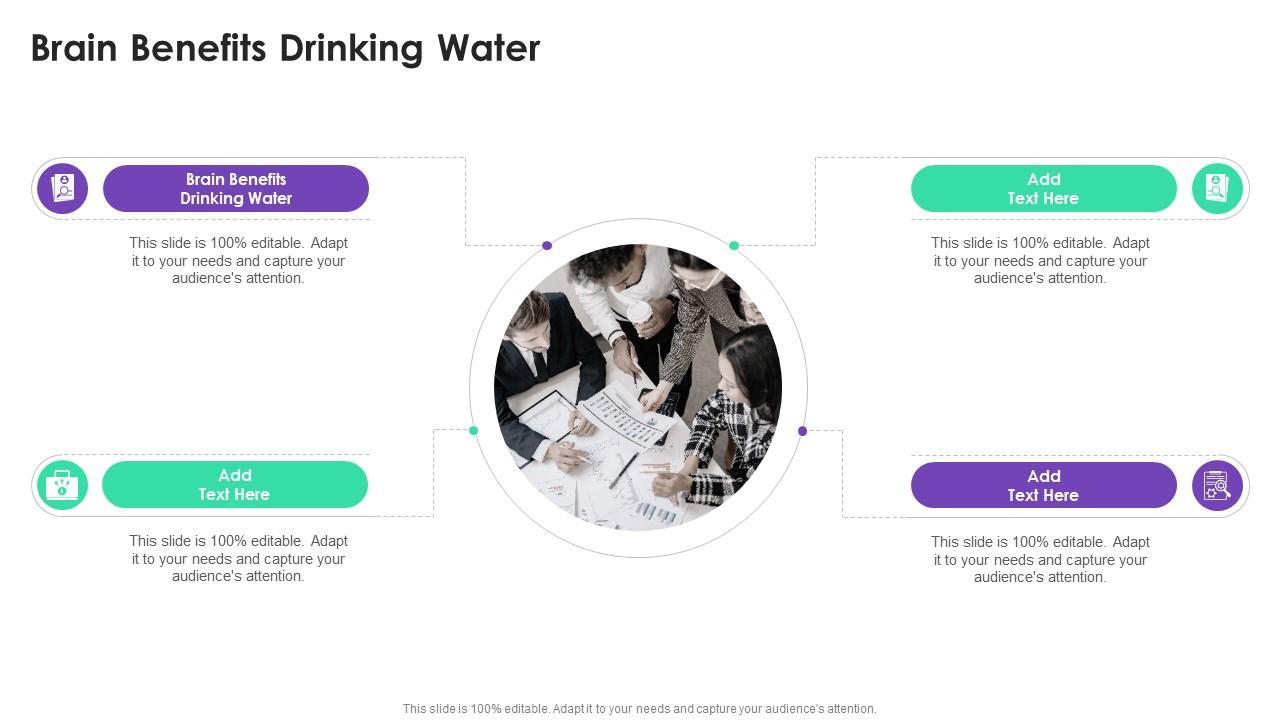Click description text under Brain Benefits pill
Viewport: 1280px width, 720px height.
pyautogui.click(x=238, y=260)
